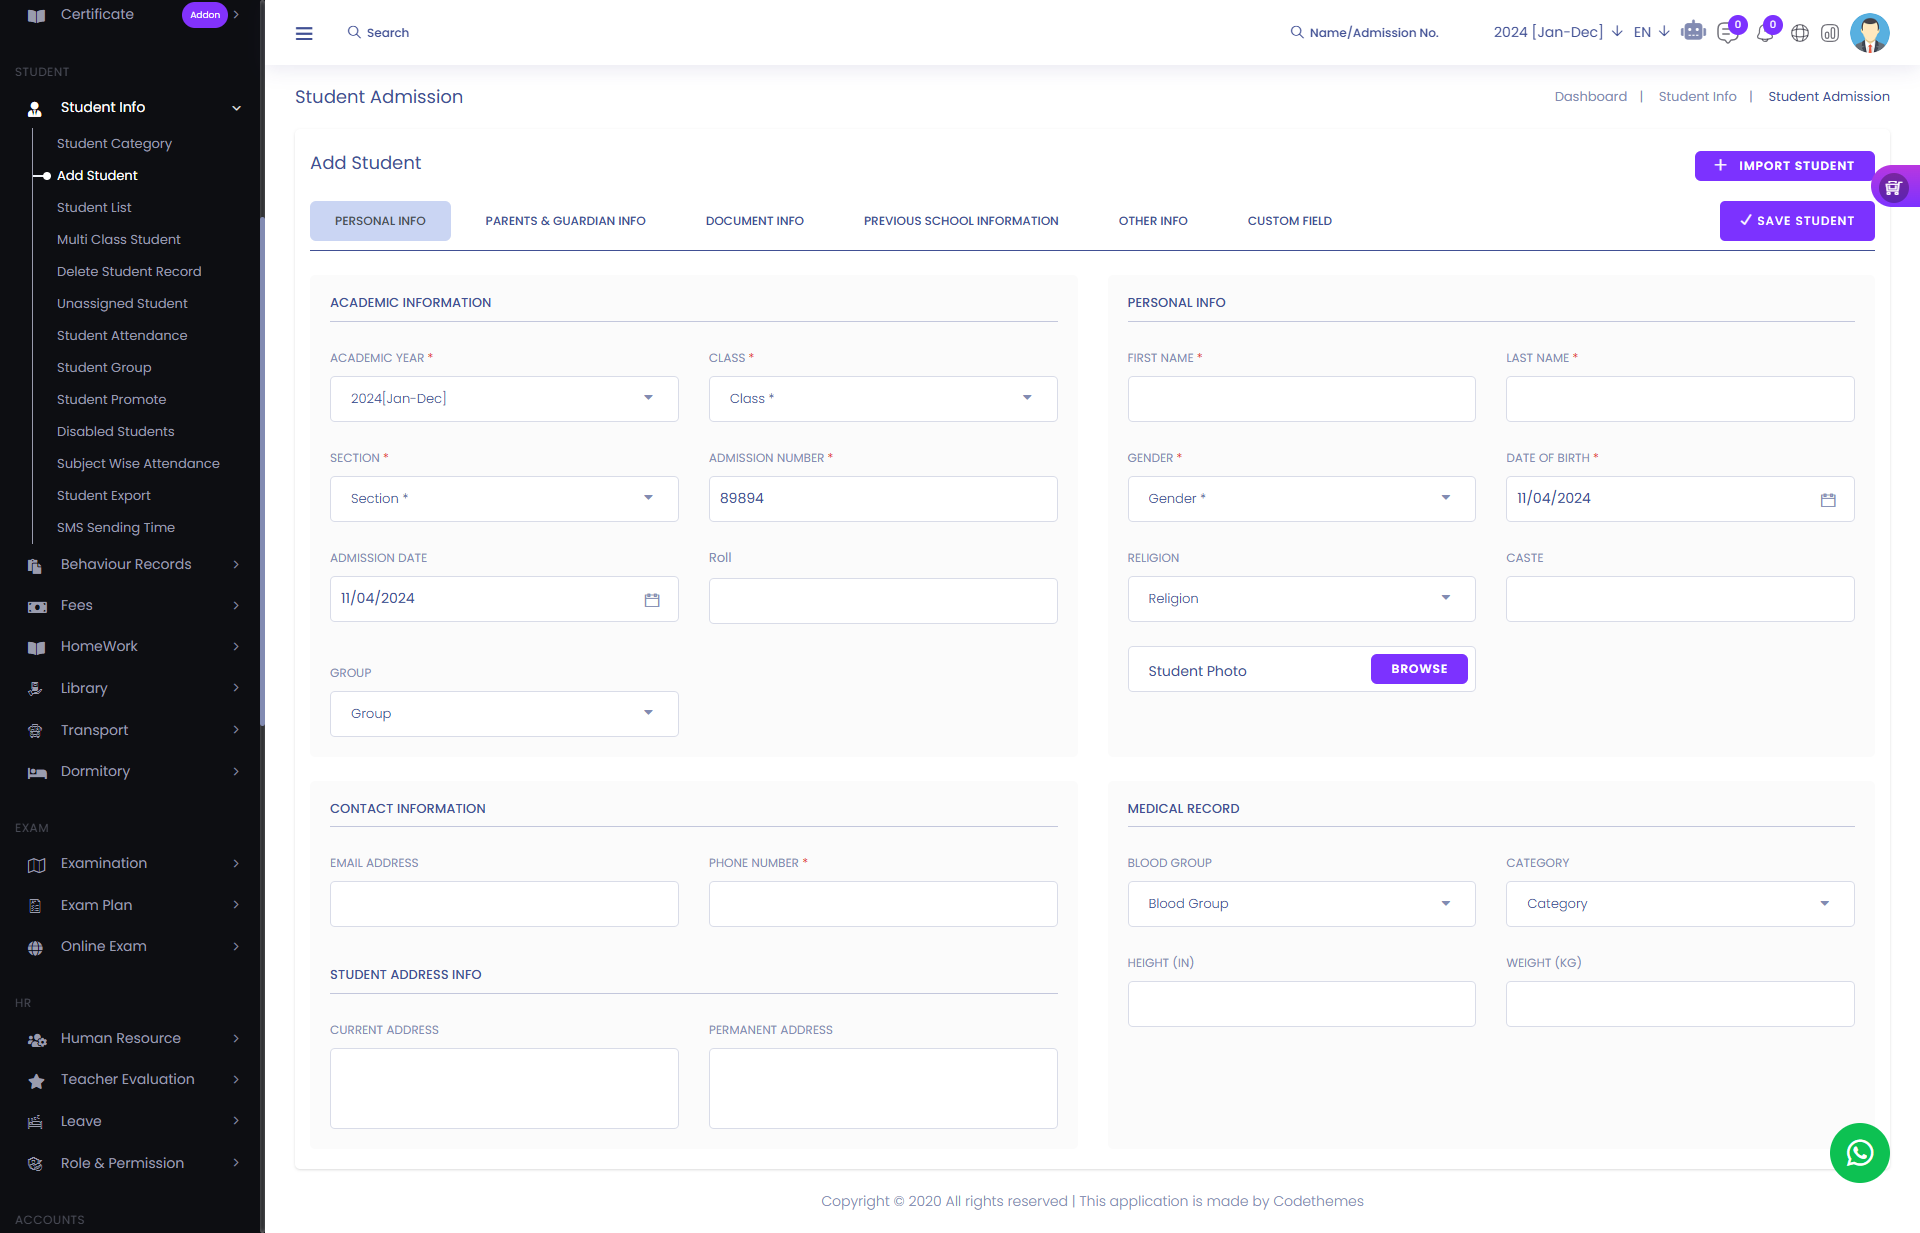The image size is (1920, 1233).
Task: Expand the Blood Group dropdown
Action: (x=1300, y=904)
